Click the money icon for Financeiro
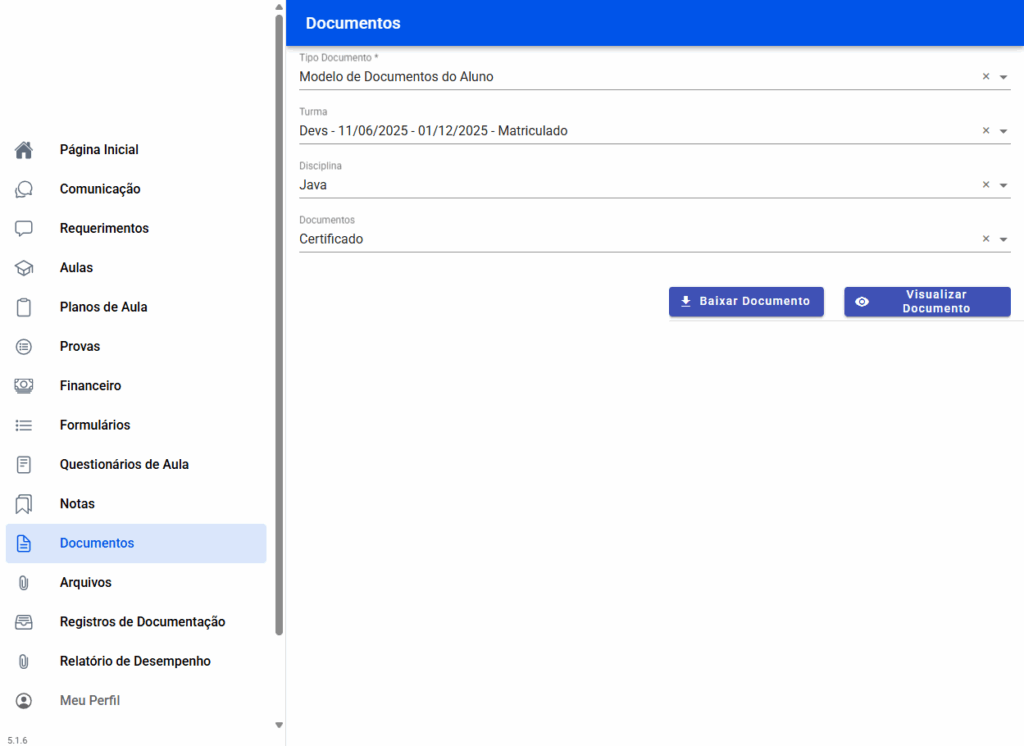 coord(24,386)
